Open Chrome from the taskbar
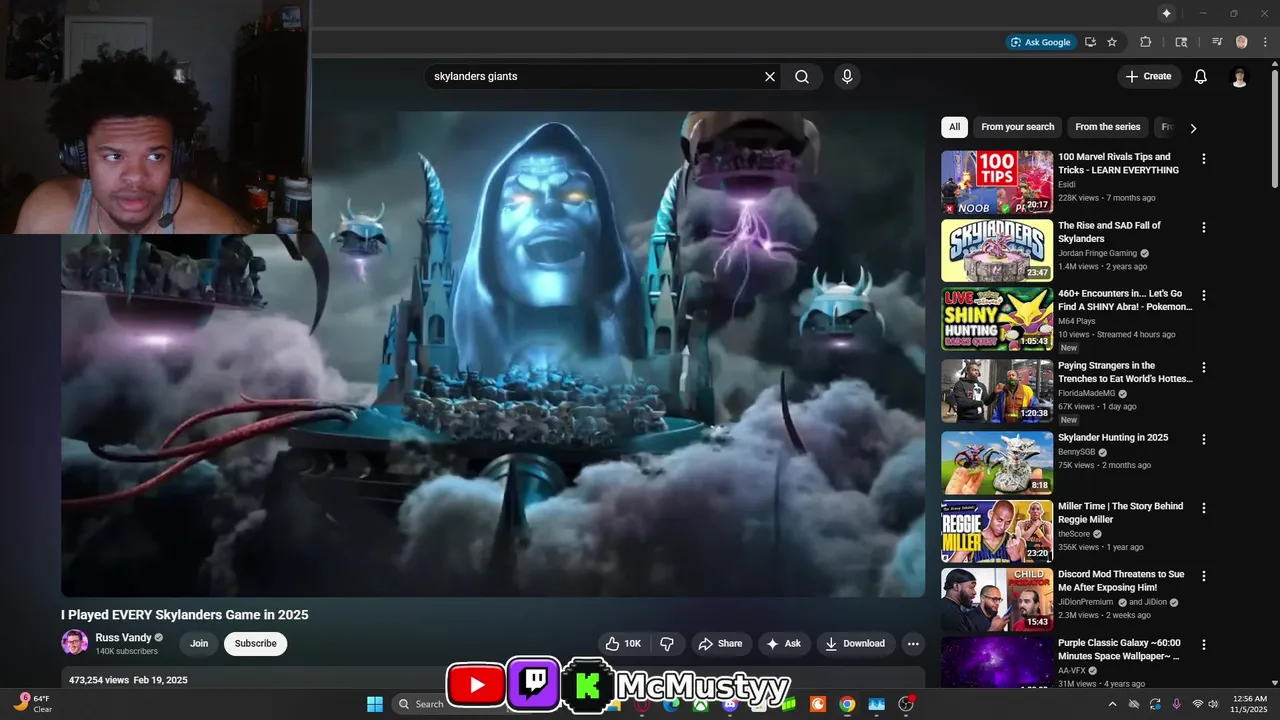Viewport: 1280px width, 720px height. pyautogui.click(x=847, y=704)
